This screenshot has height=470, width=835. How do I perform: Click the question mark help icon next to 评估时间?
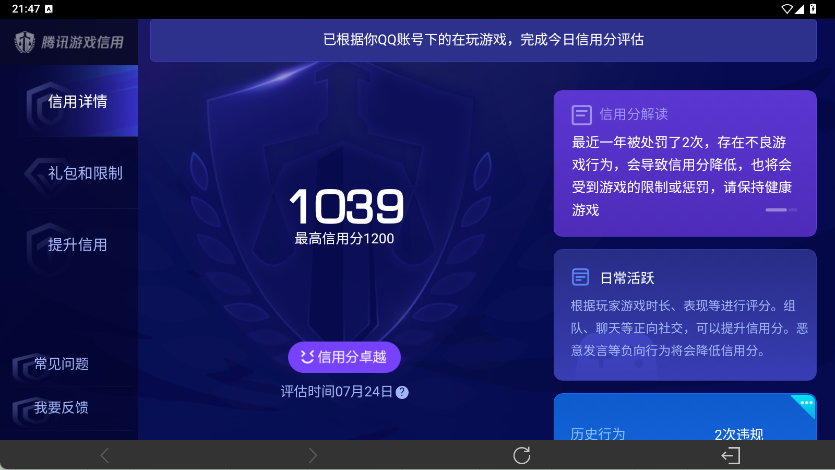[x=403, y=392]
